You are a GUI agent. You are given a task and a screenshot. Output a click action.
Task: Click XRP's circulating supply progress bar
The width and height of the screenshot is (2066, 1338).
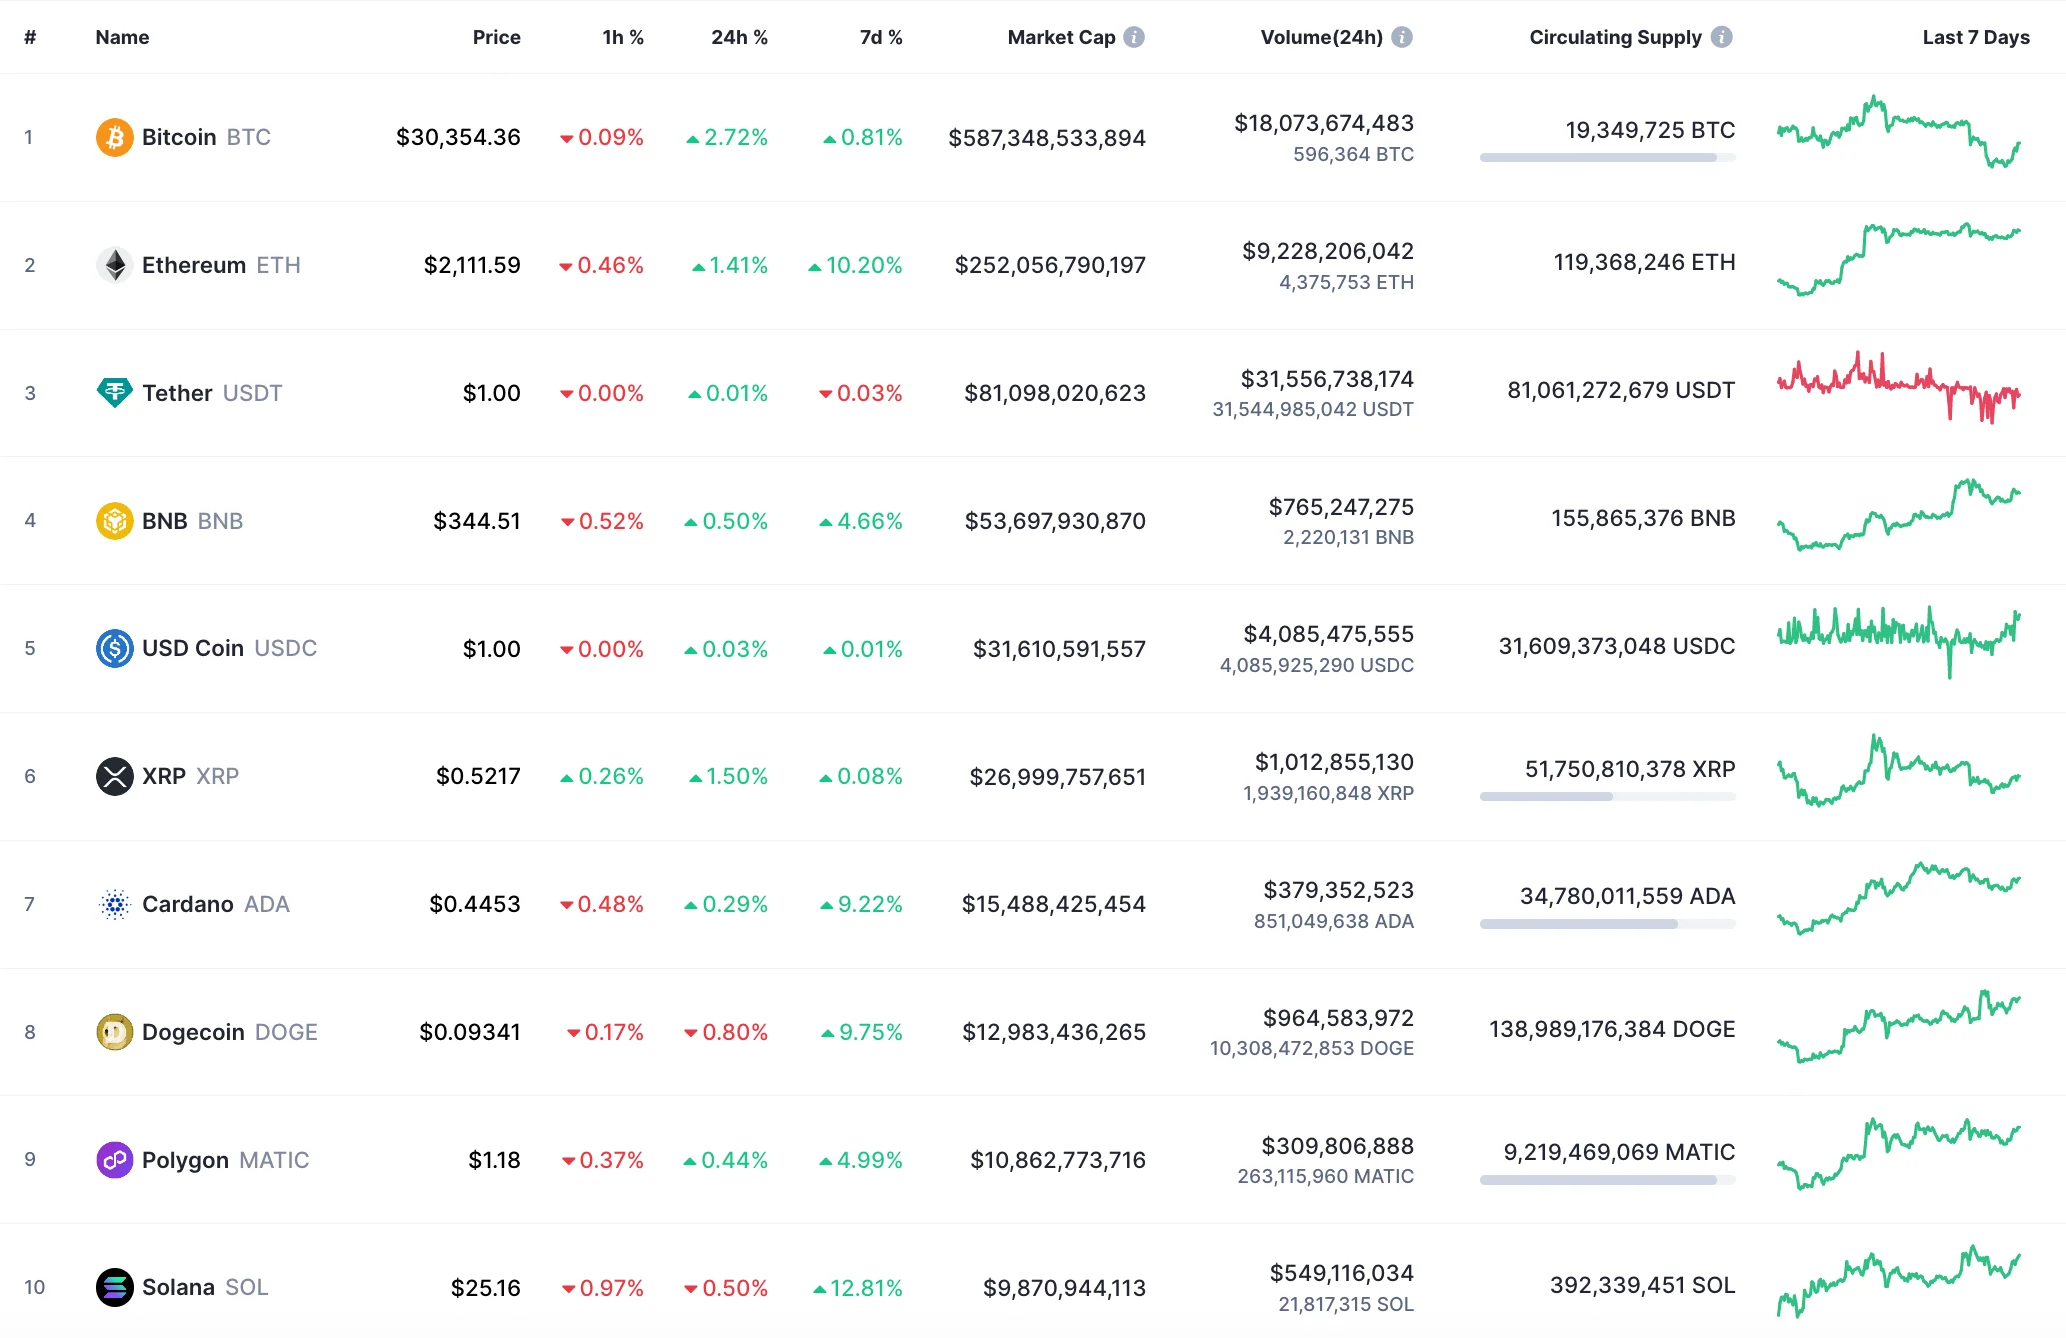pos(1607,797)
